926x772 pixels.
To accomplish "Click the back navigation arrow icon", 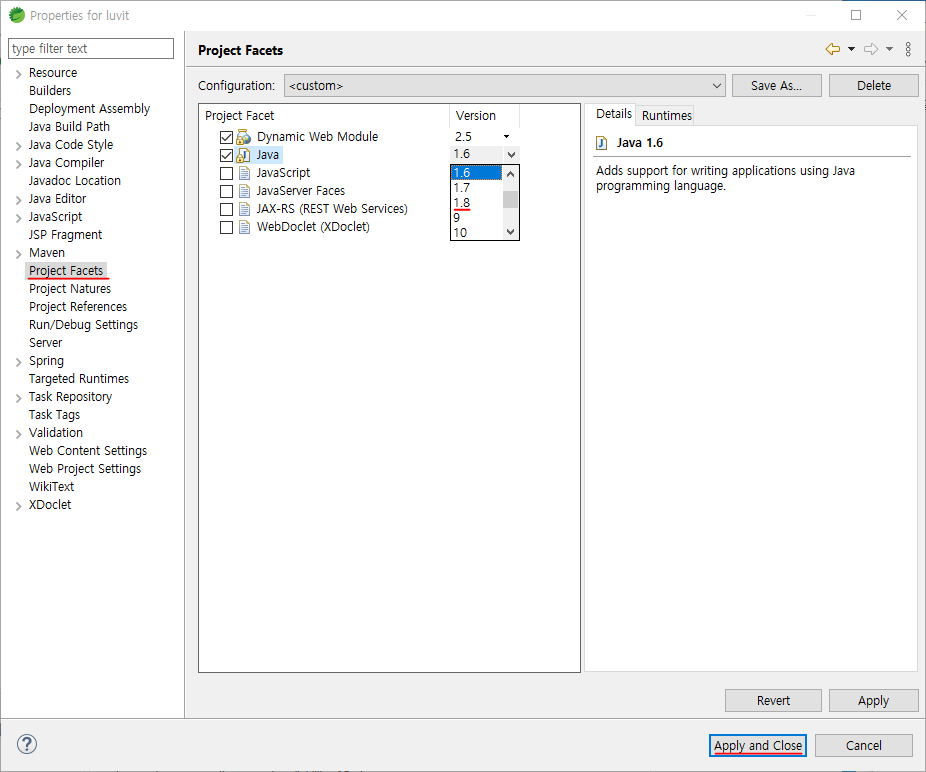I will click(x=833, y=49).
